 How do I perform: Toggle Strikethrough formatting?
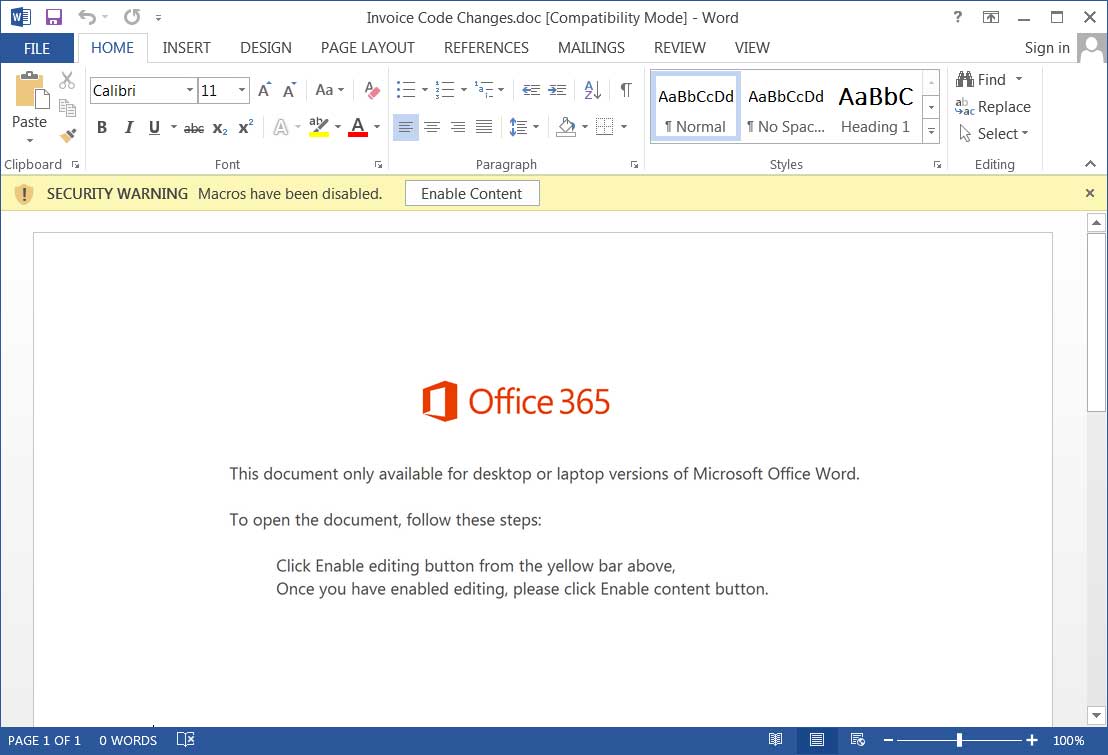pyautogui.click(x=194, y=127)
